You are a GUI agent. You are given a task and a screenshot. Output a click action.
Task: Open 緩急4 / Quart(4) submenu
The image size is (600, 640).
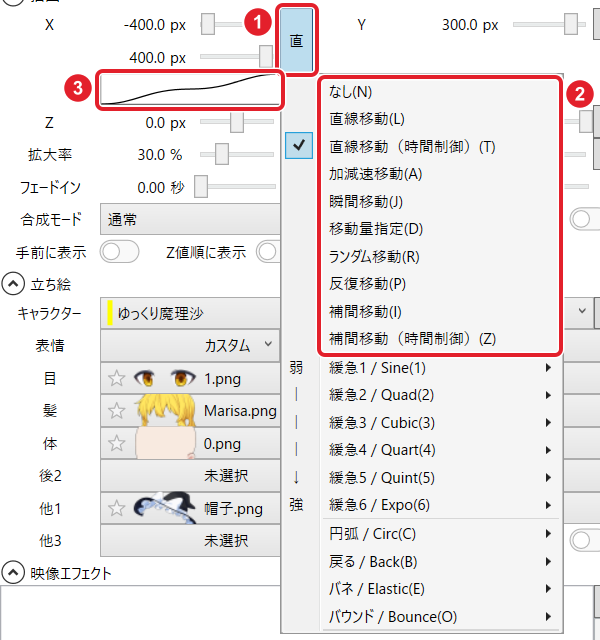tap(440, 450)
